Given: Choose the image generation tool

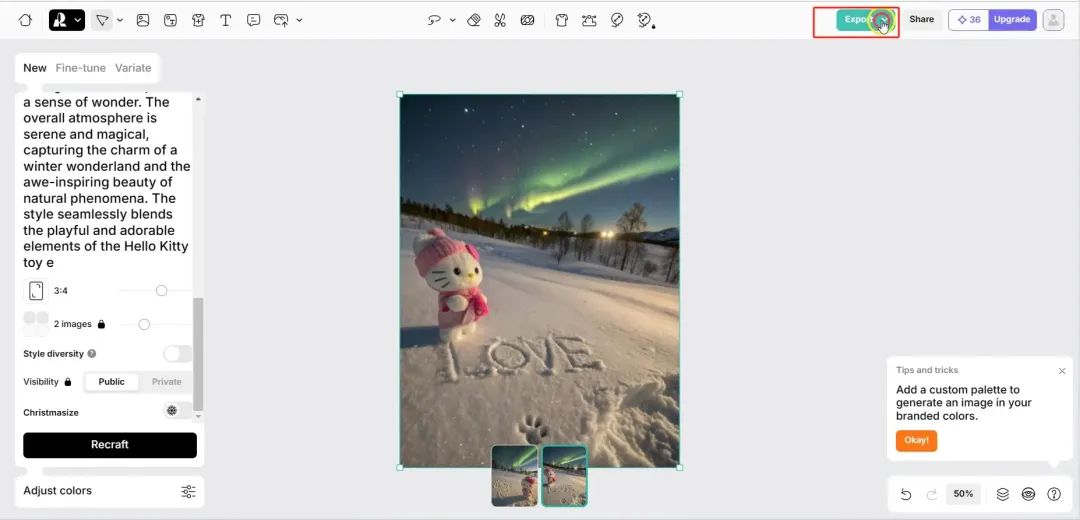Looking at the screenshot, I should [143, 20].
